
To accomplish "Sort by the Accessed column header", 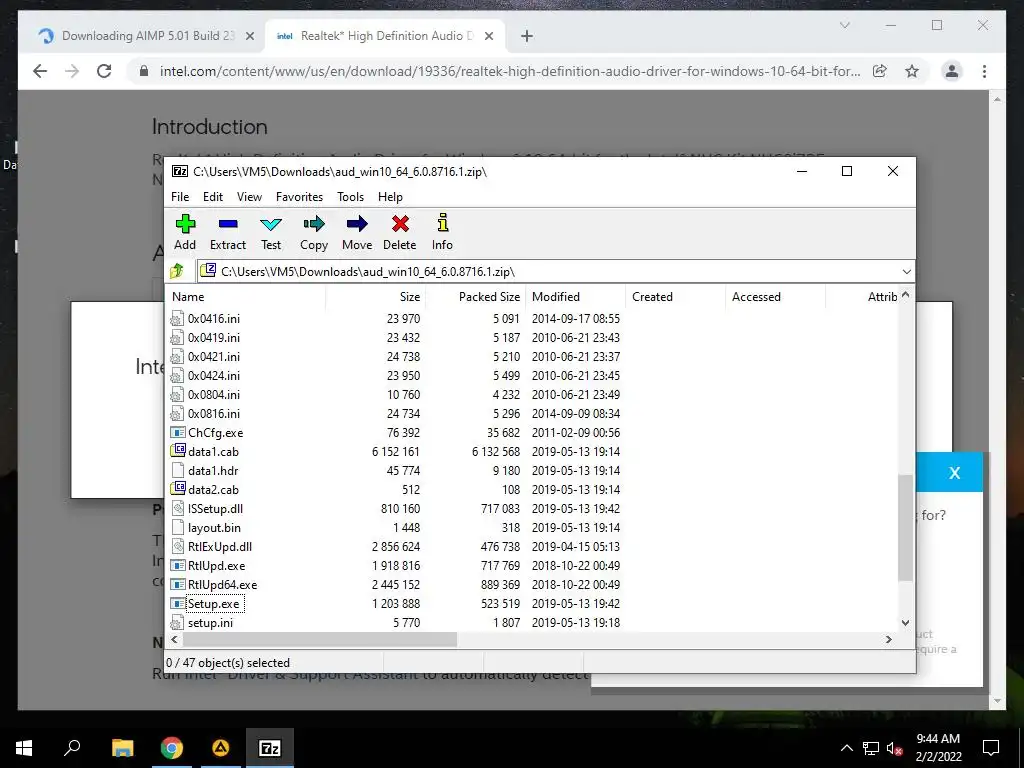I will [775, 296].
